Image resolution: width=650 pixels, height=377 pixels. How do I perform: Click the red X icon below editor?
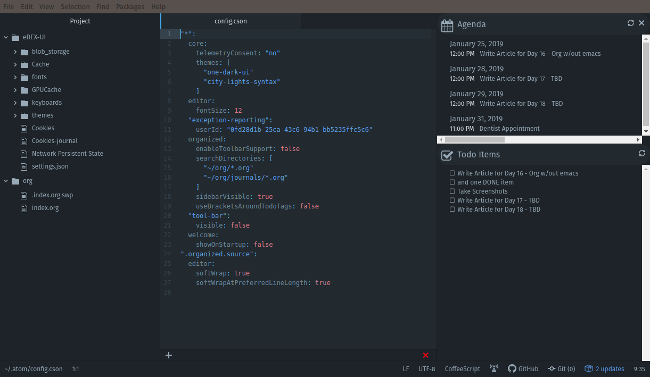pyautogui.click(x=425, y=355)
